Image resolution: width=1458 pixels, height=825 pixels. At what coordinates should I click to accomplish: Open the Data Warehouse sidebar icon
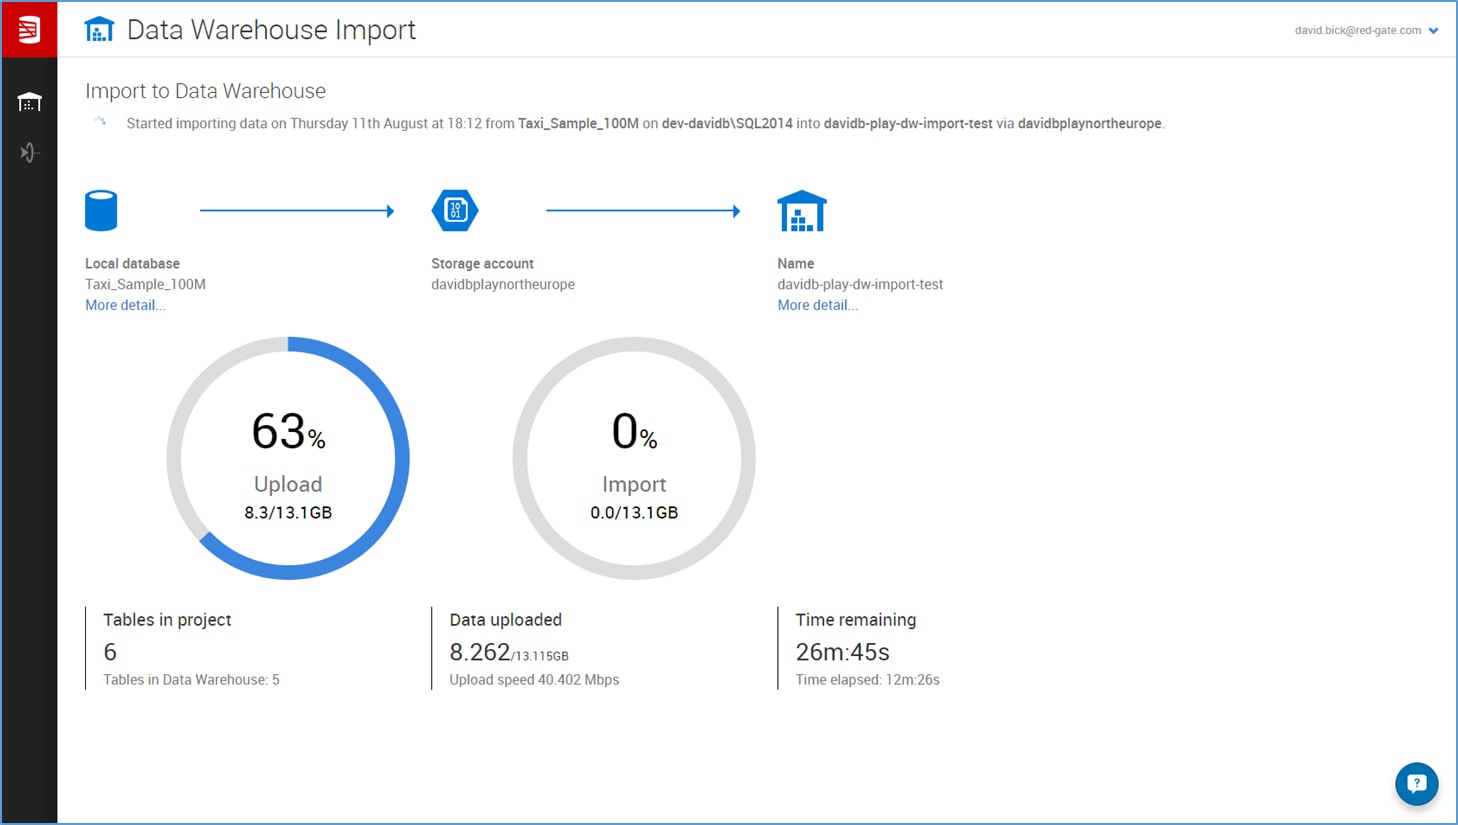pos(29,102)
